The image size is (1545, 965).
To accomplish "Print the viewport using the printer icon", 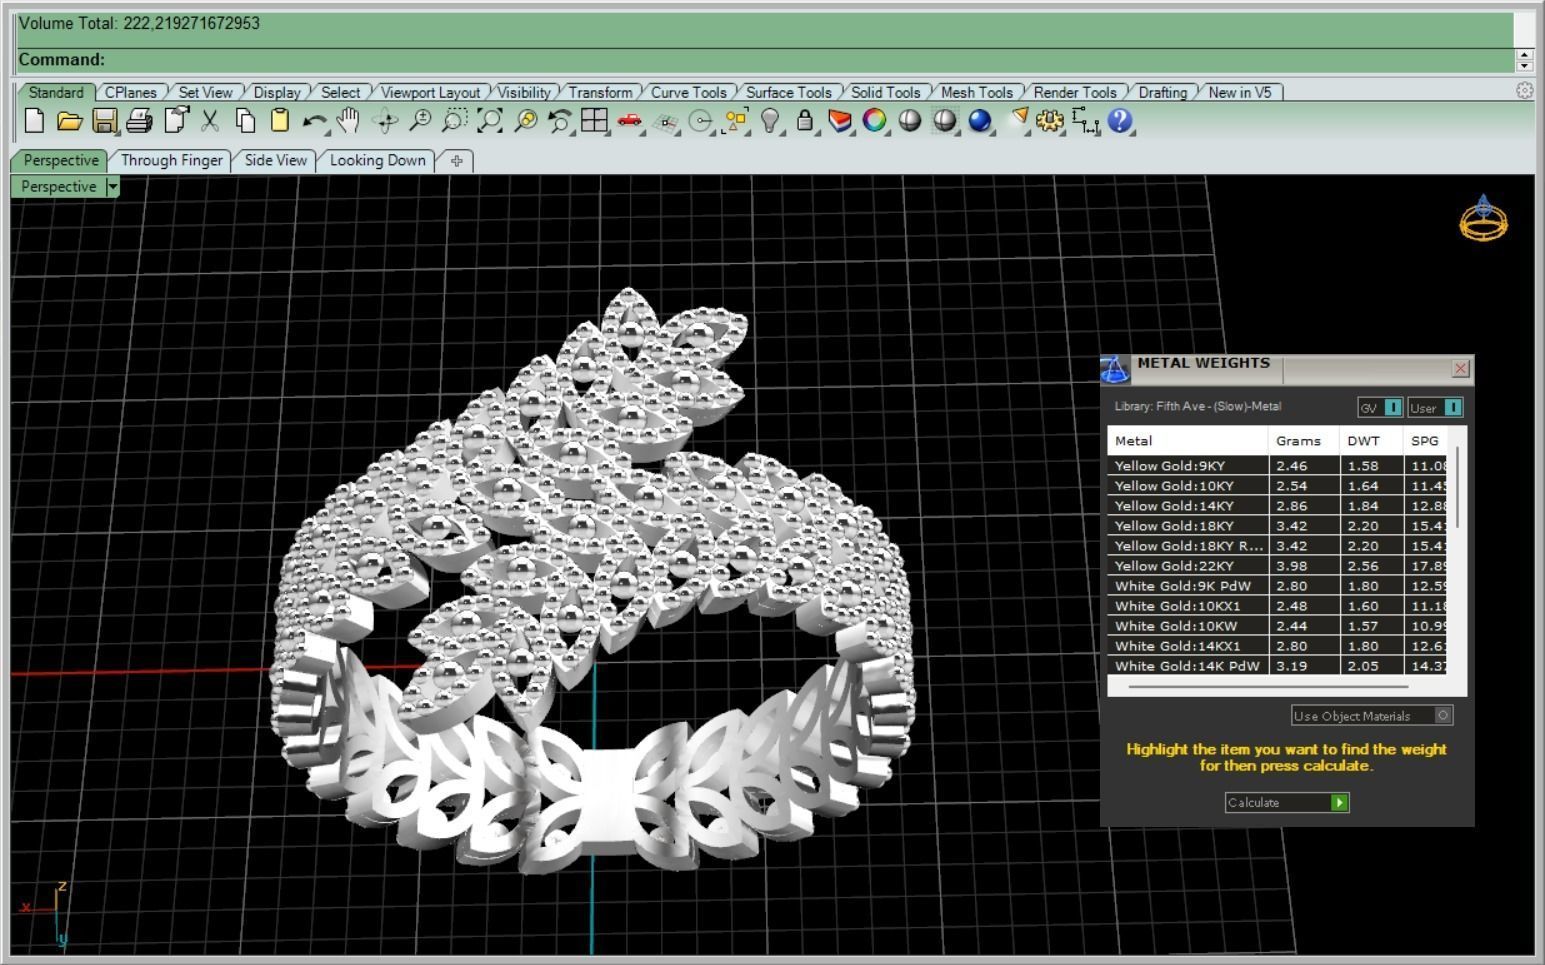I will (139, 121).
